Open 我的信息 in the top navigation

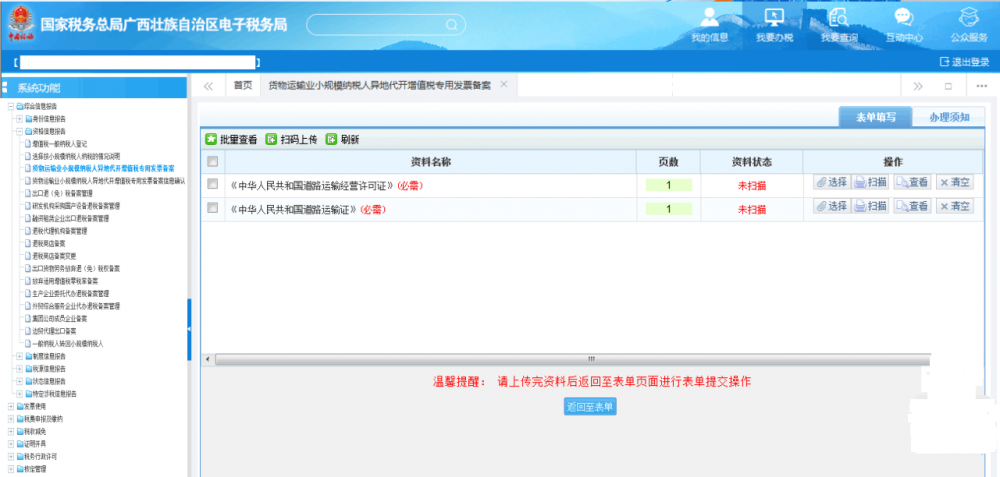[x=709, y=24]
